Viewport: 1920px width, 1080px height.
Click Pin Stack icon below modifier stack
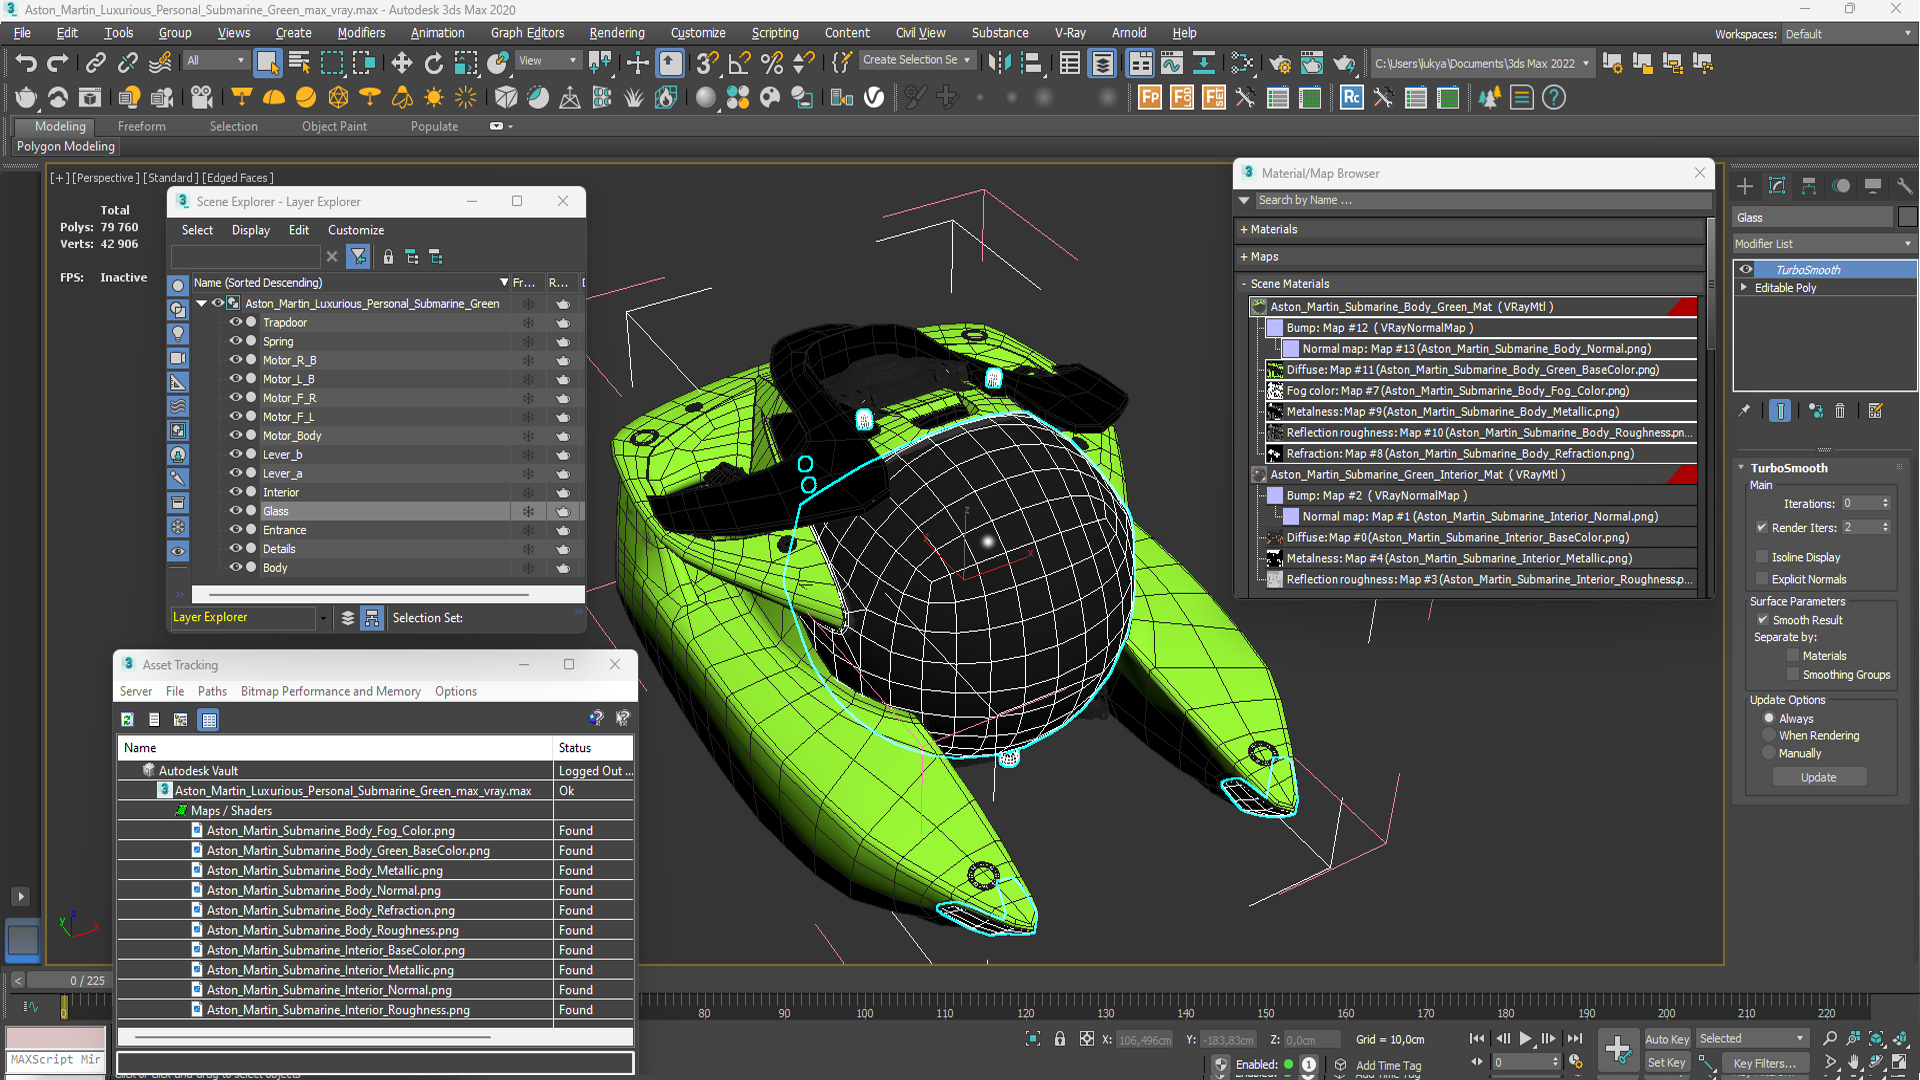tap(1745, 411)
